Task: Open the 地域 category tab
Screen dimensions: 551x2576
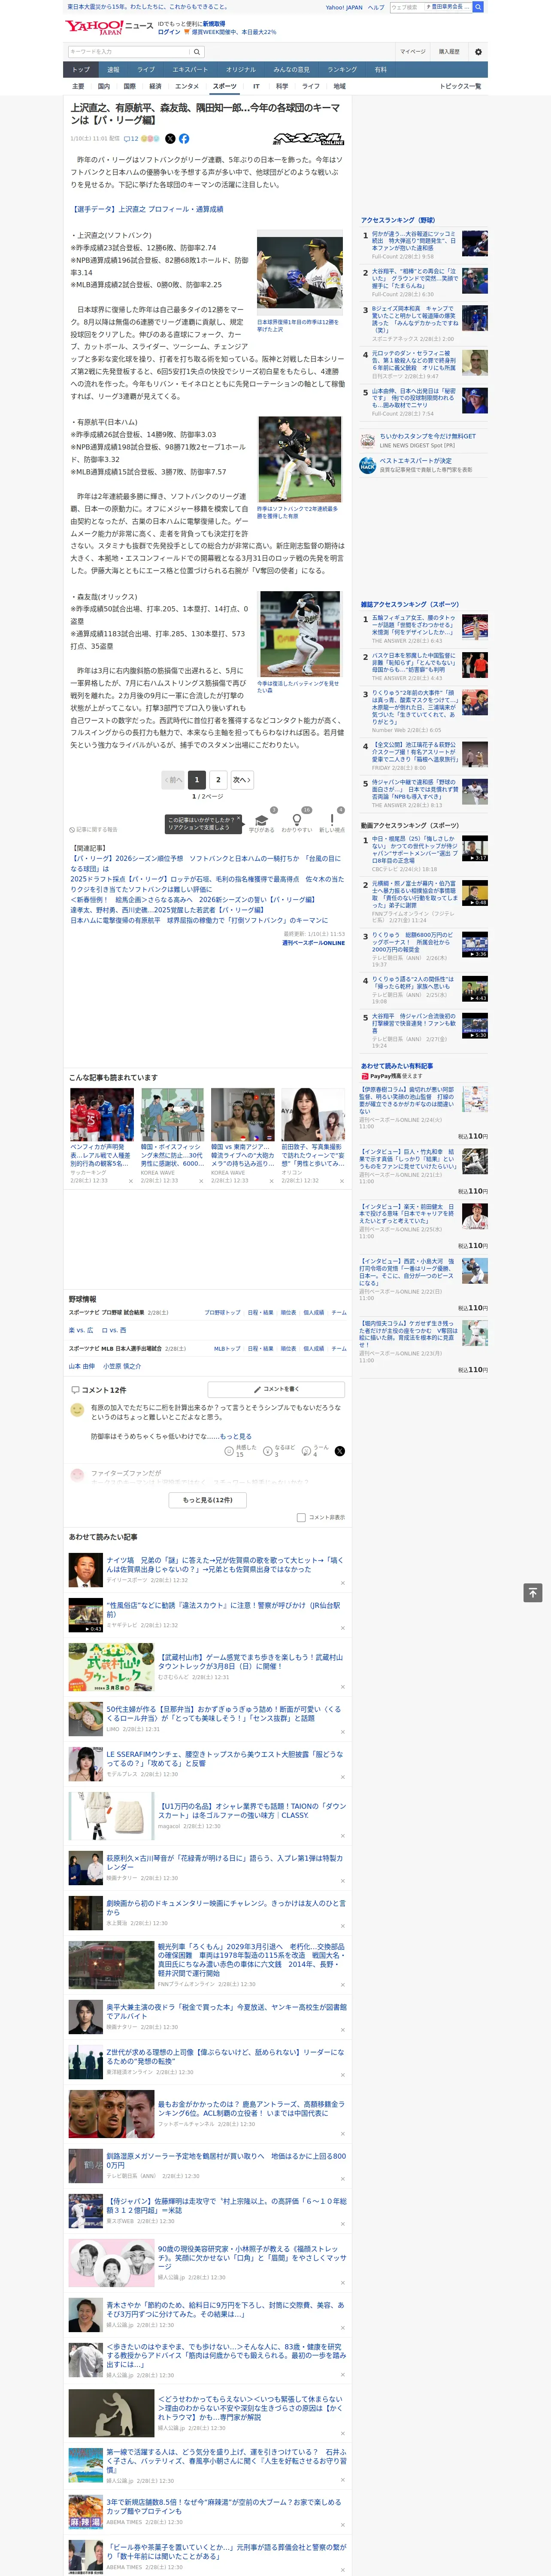Action: tap(339, 87)
